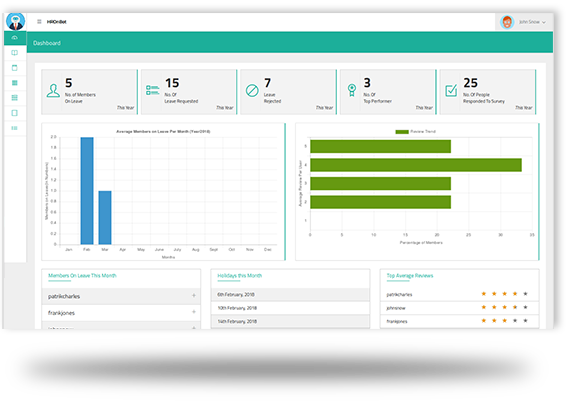Click the HROnBot robot logo avatar
The image size is (570, 401).
pyautogui.click(x=15, y=22)
